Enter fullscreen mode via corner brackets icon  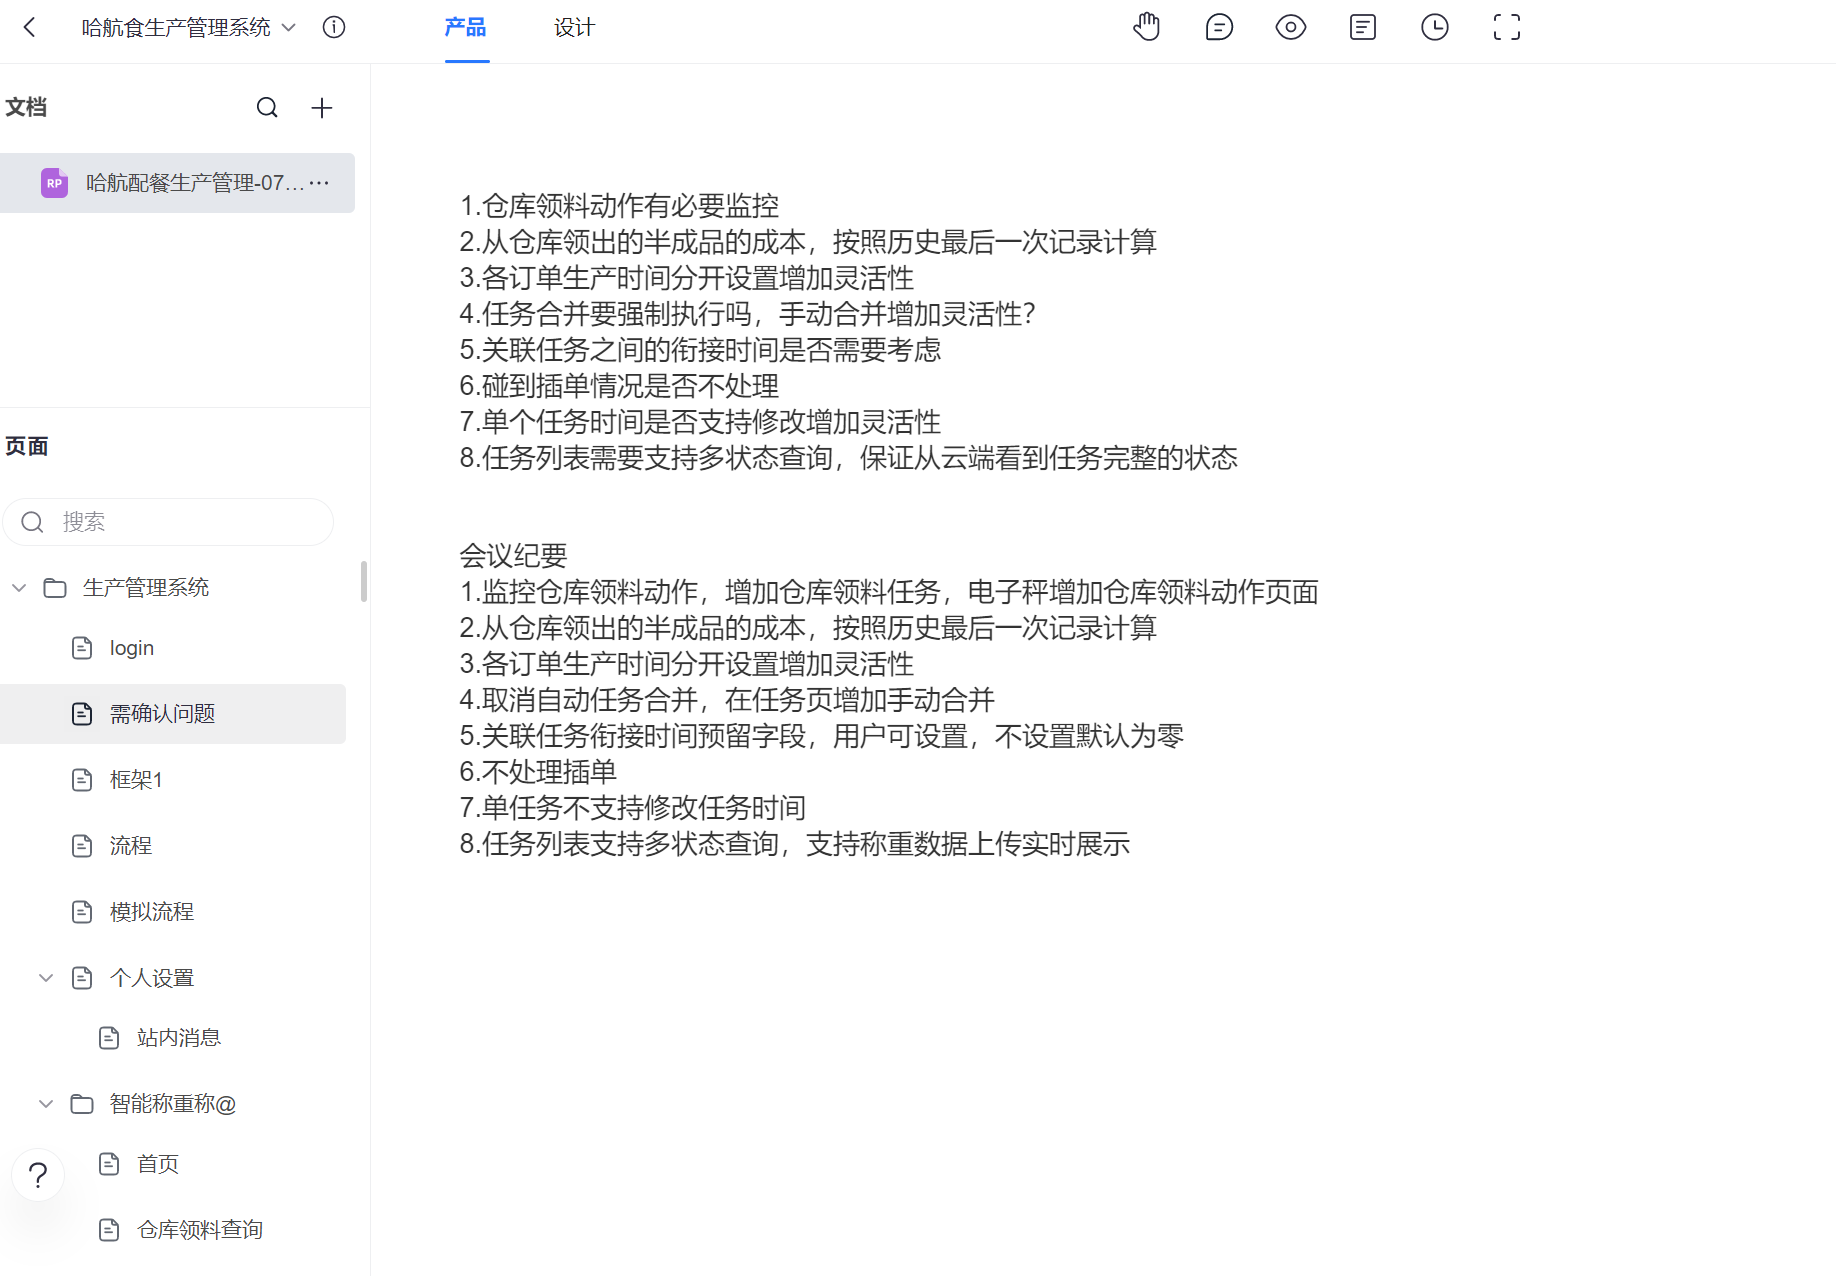[x=1507, y=27]
